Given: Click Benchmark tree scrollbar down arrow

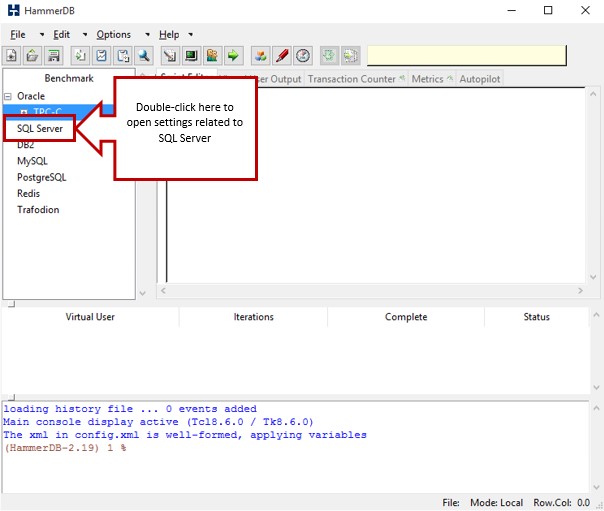Looking at the screenshot, I should [142, 293].
